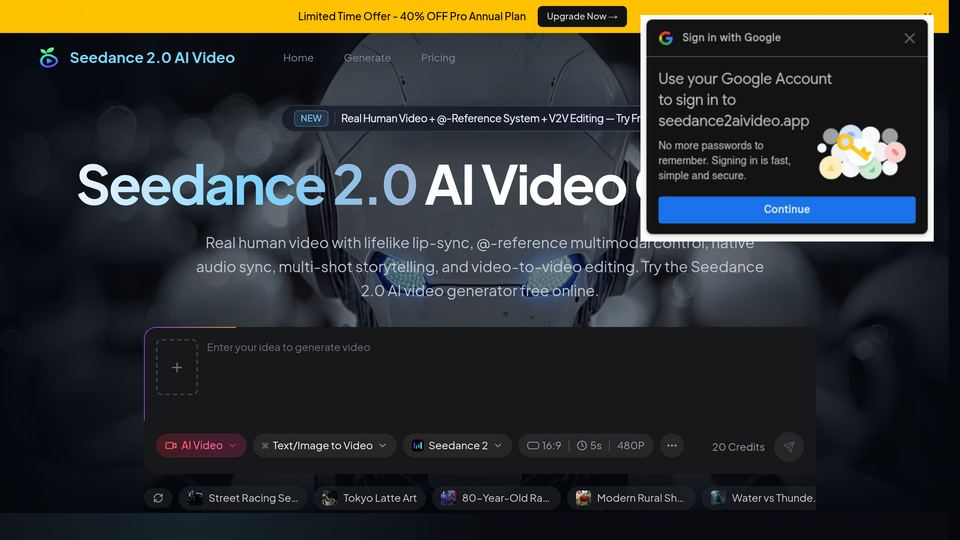Image resolution: width=960 pixels, height=540 pixels.
Task: Click the 80-Year-Old chip thumbnail
Action: pyautogui.click(x=448, y=498)
